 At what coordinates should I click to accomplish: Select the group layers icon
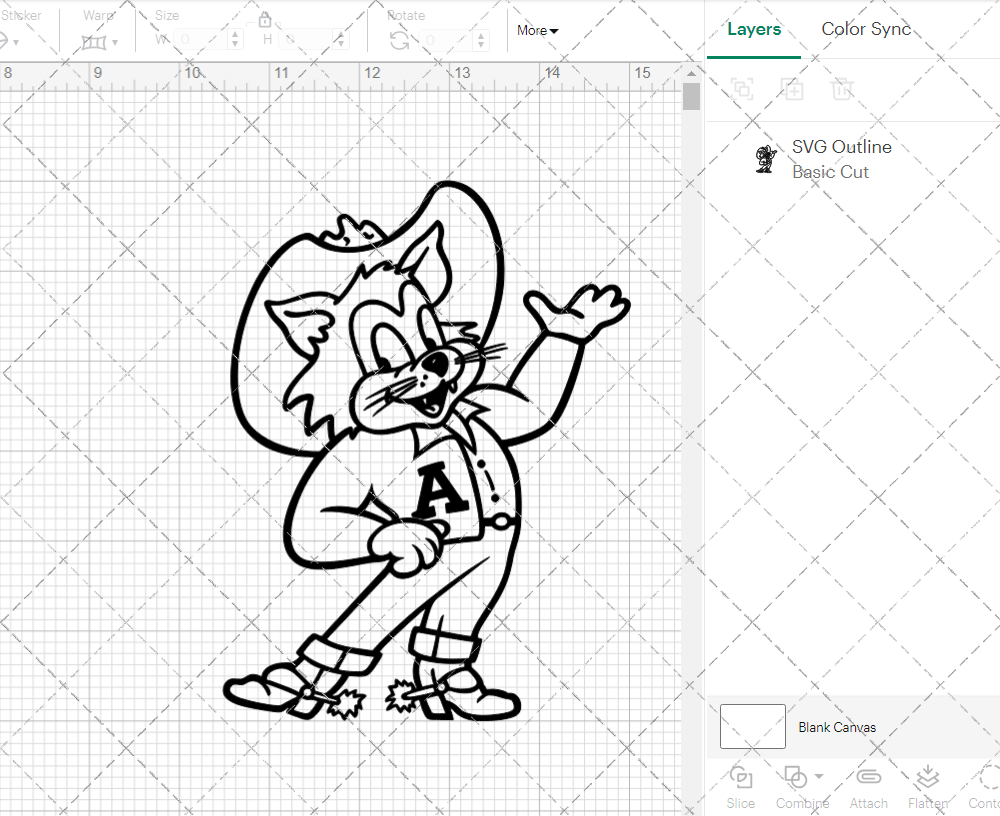(743, 89)
